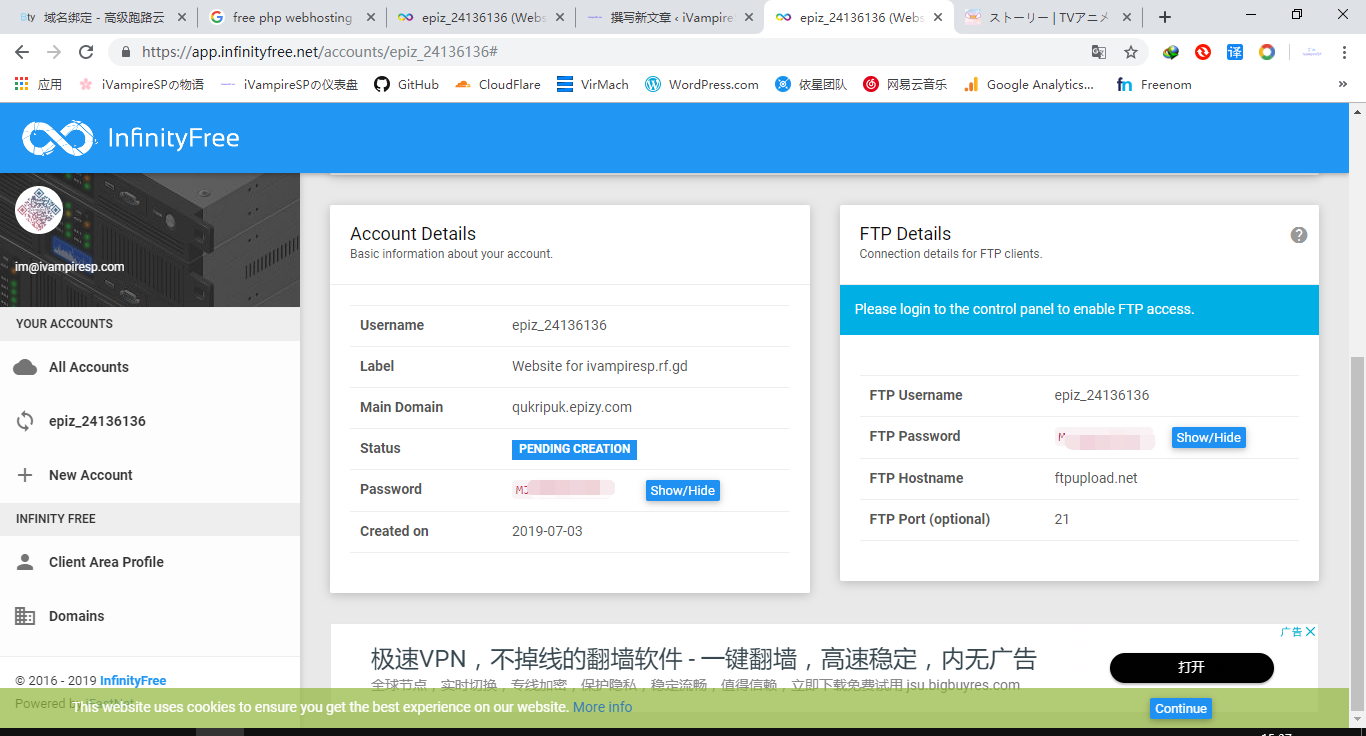The height and width of the screenshot is (736, 1366).
Task: Click the account username epiz_24136136 value
Action: coord(559,325)
